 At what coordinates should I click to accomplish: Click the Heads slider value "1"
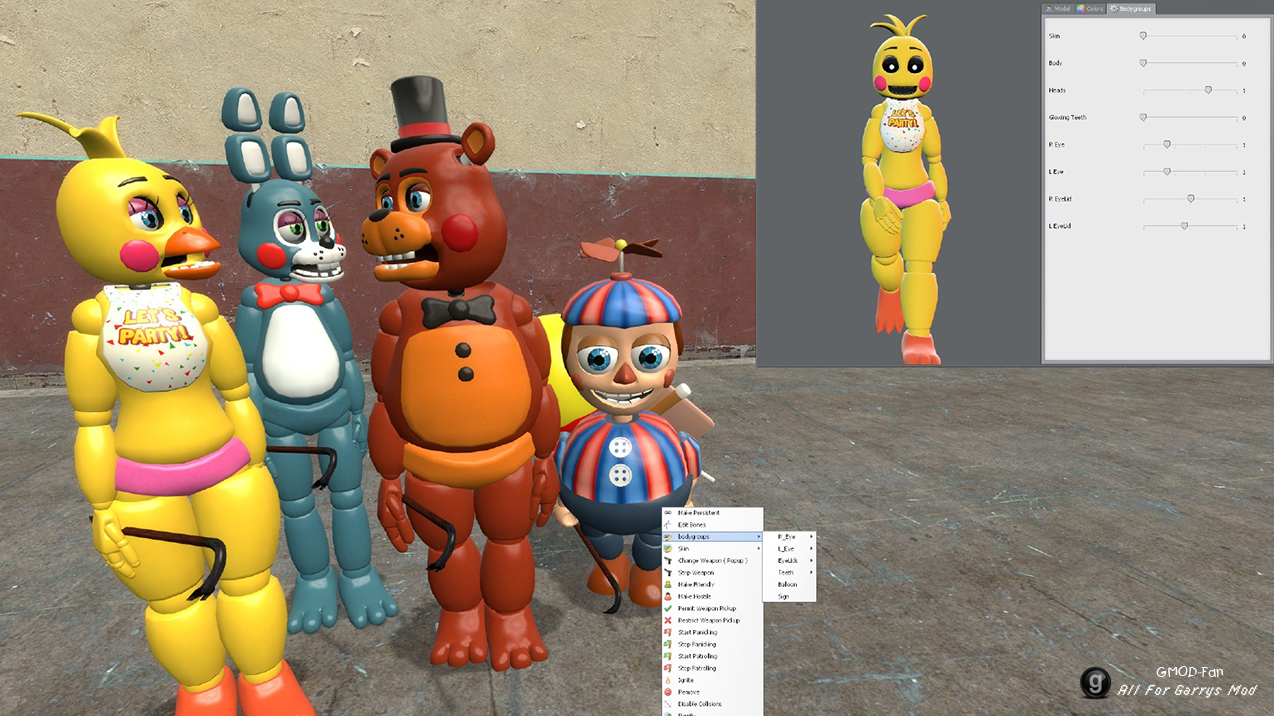pyautogui.click(x=1244, y=91)
